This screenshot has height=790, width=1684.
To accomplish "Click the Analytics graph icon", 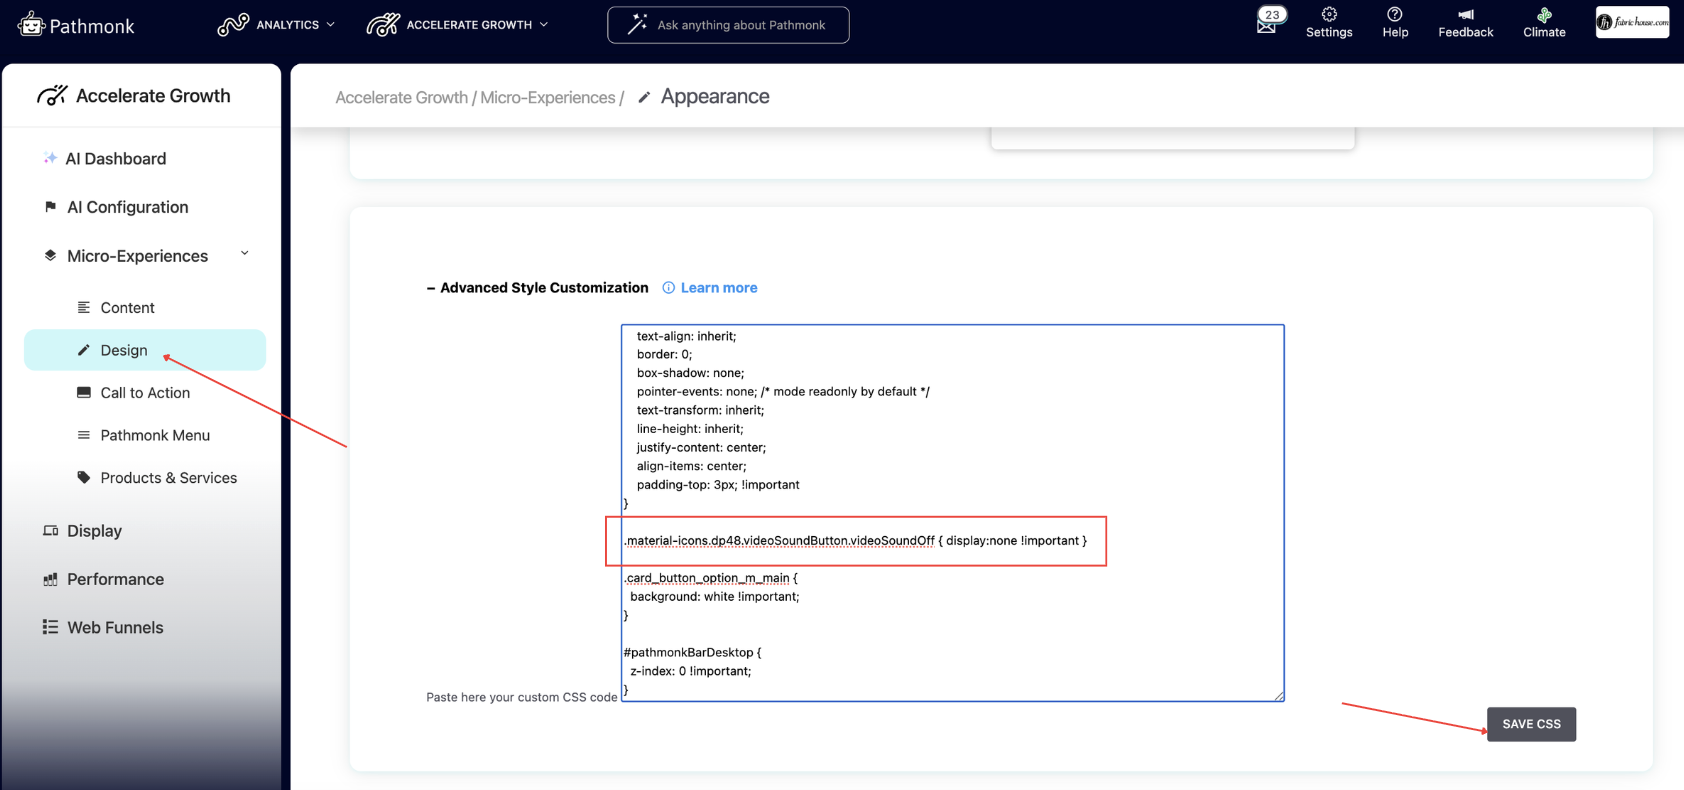I will click(233, 24).
